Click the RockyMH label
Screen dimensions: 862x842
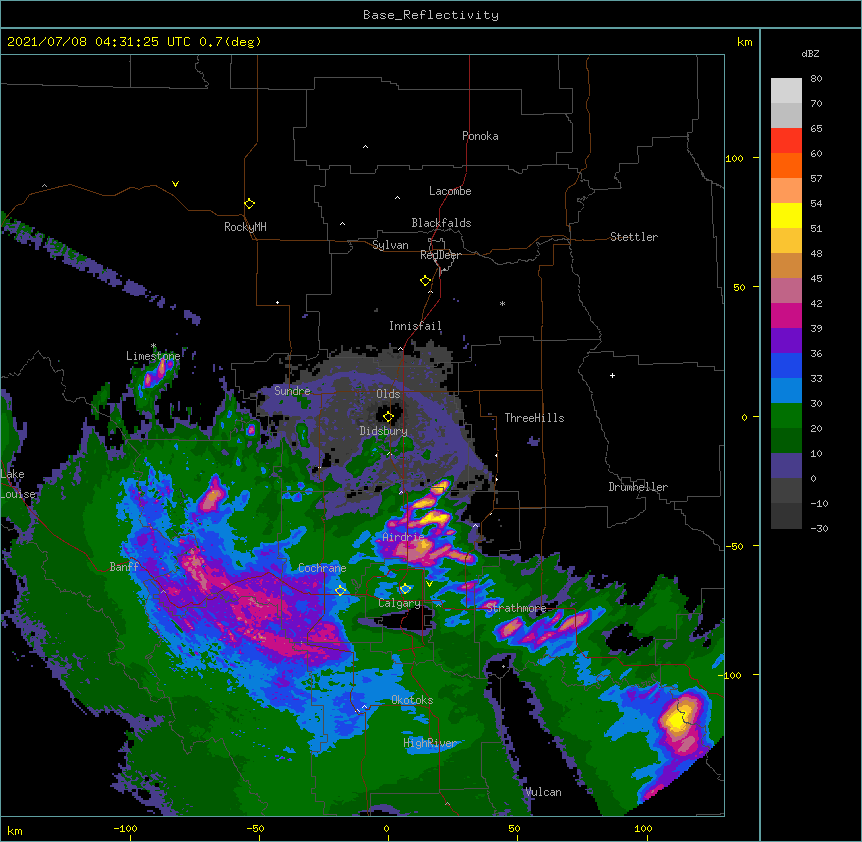click(x=245, y=227)
